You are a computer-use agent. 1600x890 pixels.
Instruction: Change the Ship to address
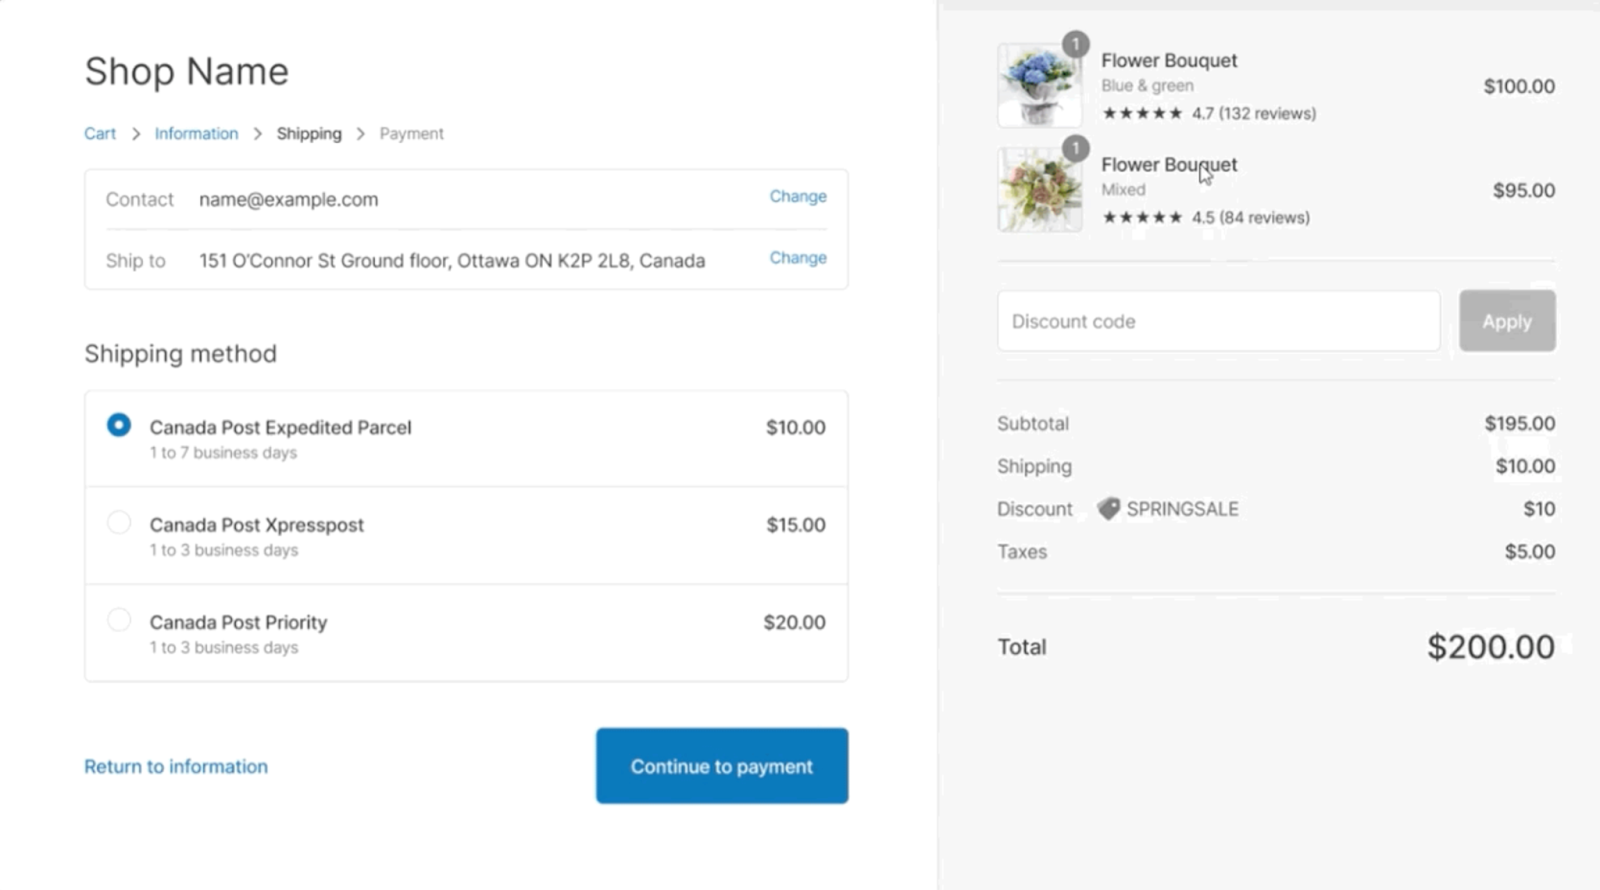(x=797, y=257)
